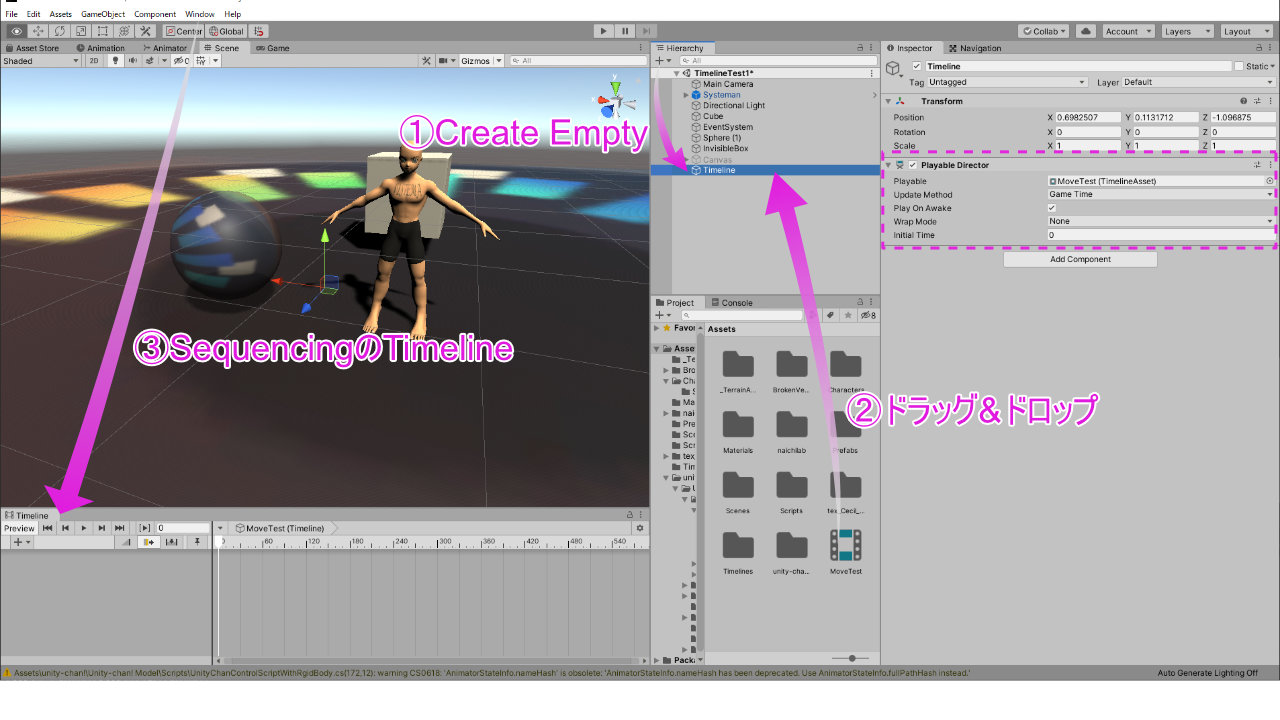Open the cloud services icon
This screenshot has height=720, width=1280.
click(x=1086, y=31)
